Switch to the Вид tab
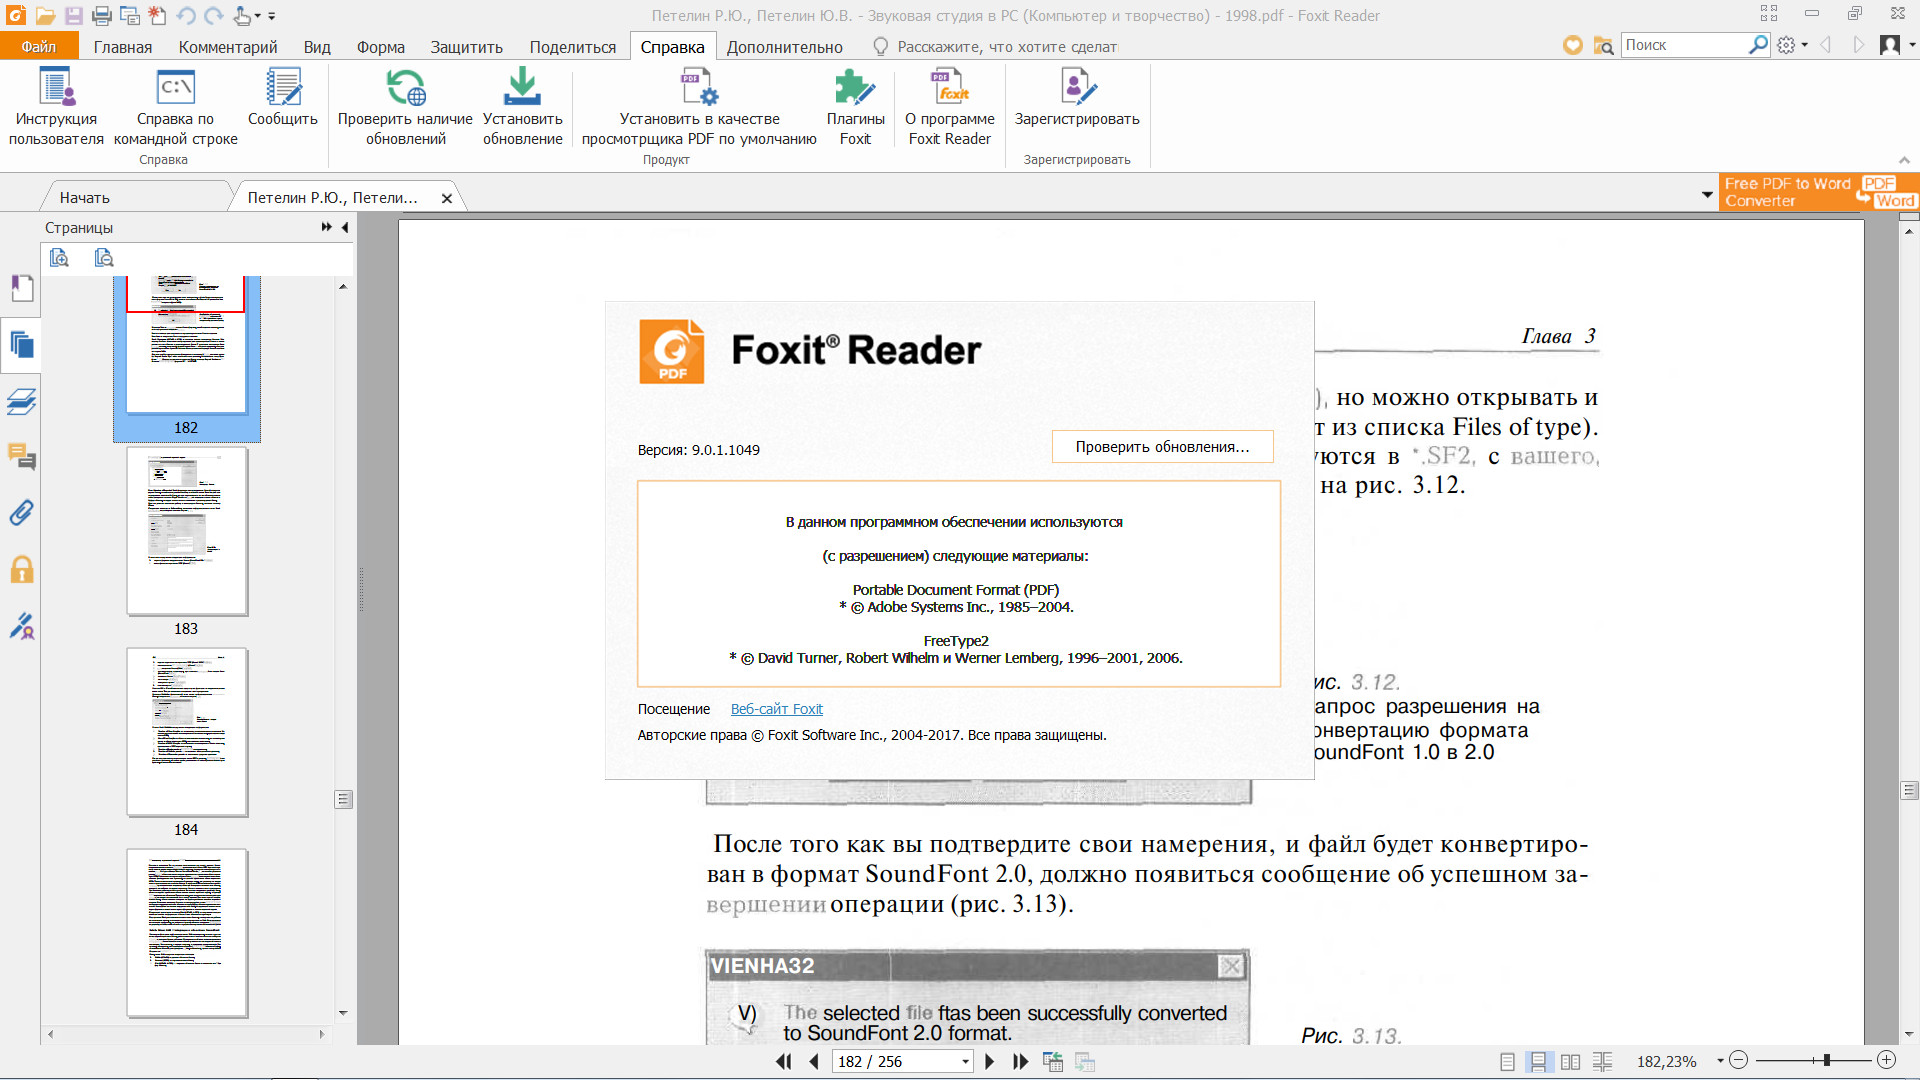This screenshot has width=1920, height=1080. coord(317,47)
